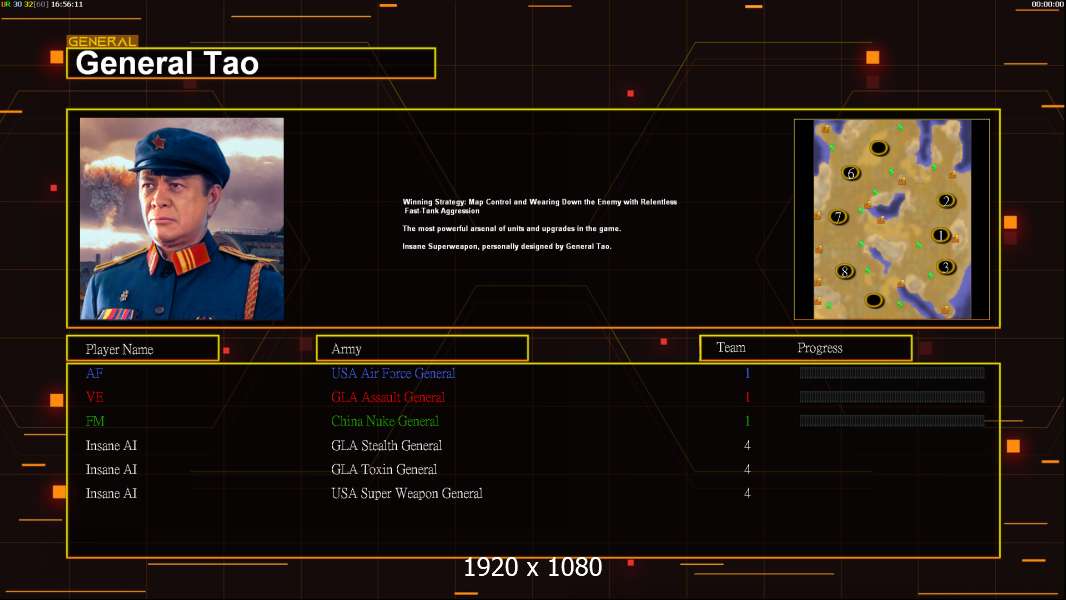Click the 16:56:11 clock readout in the corner
This screenshot has width=1066, height=600.
click(x=67, y=4)
